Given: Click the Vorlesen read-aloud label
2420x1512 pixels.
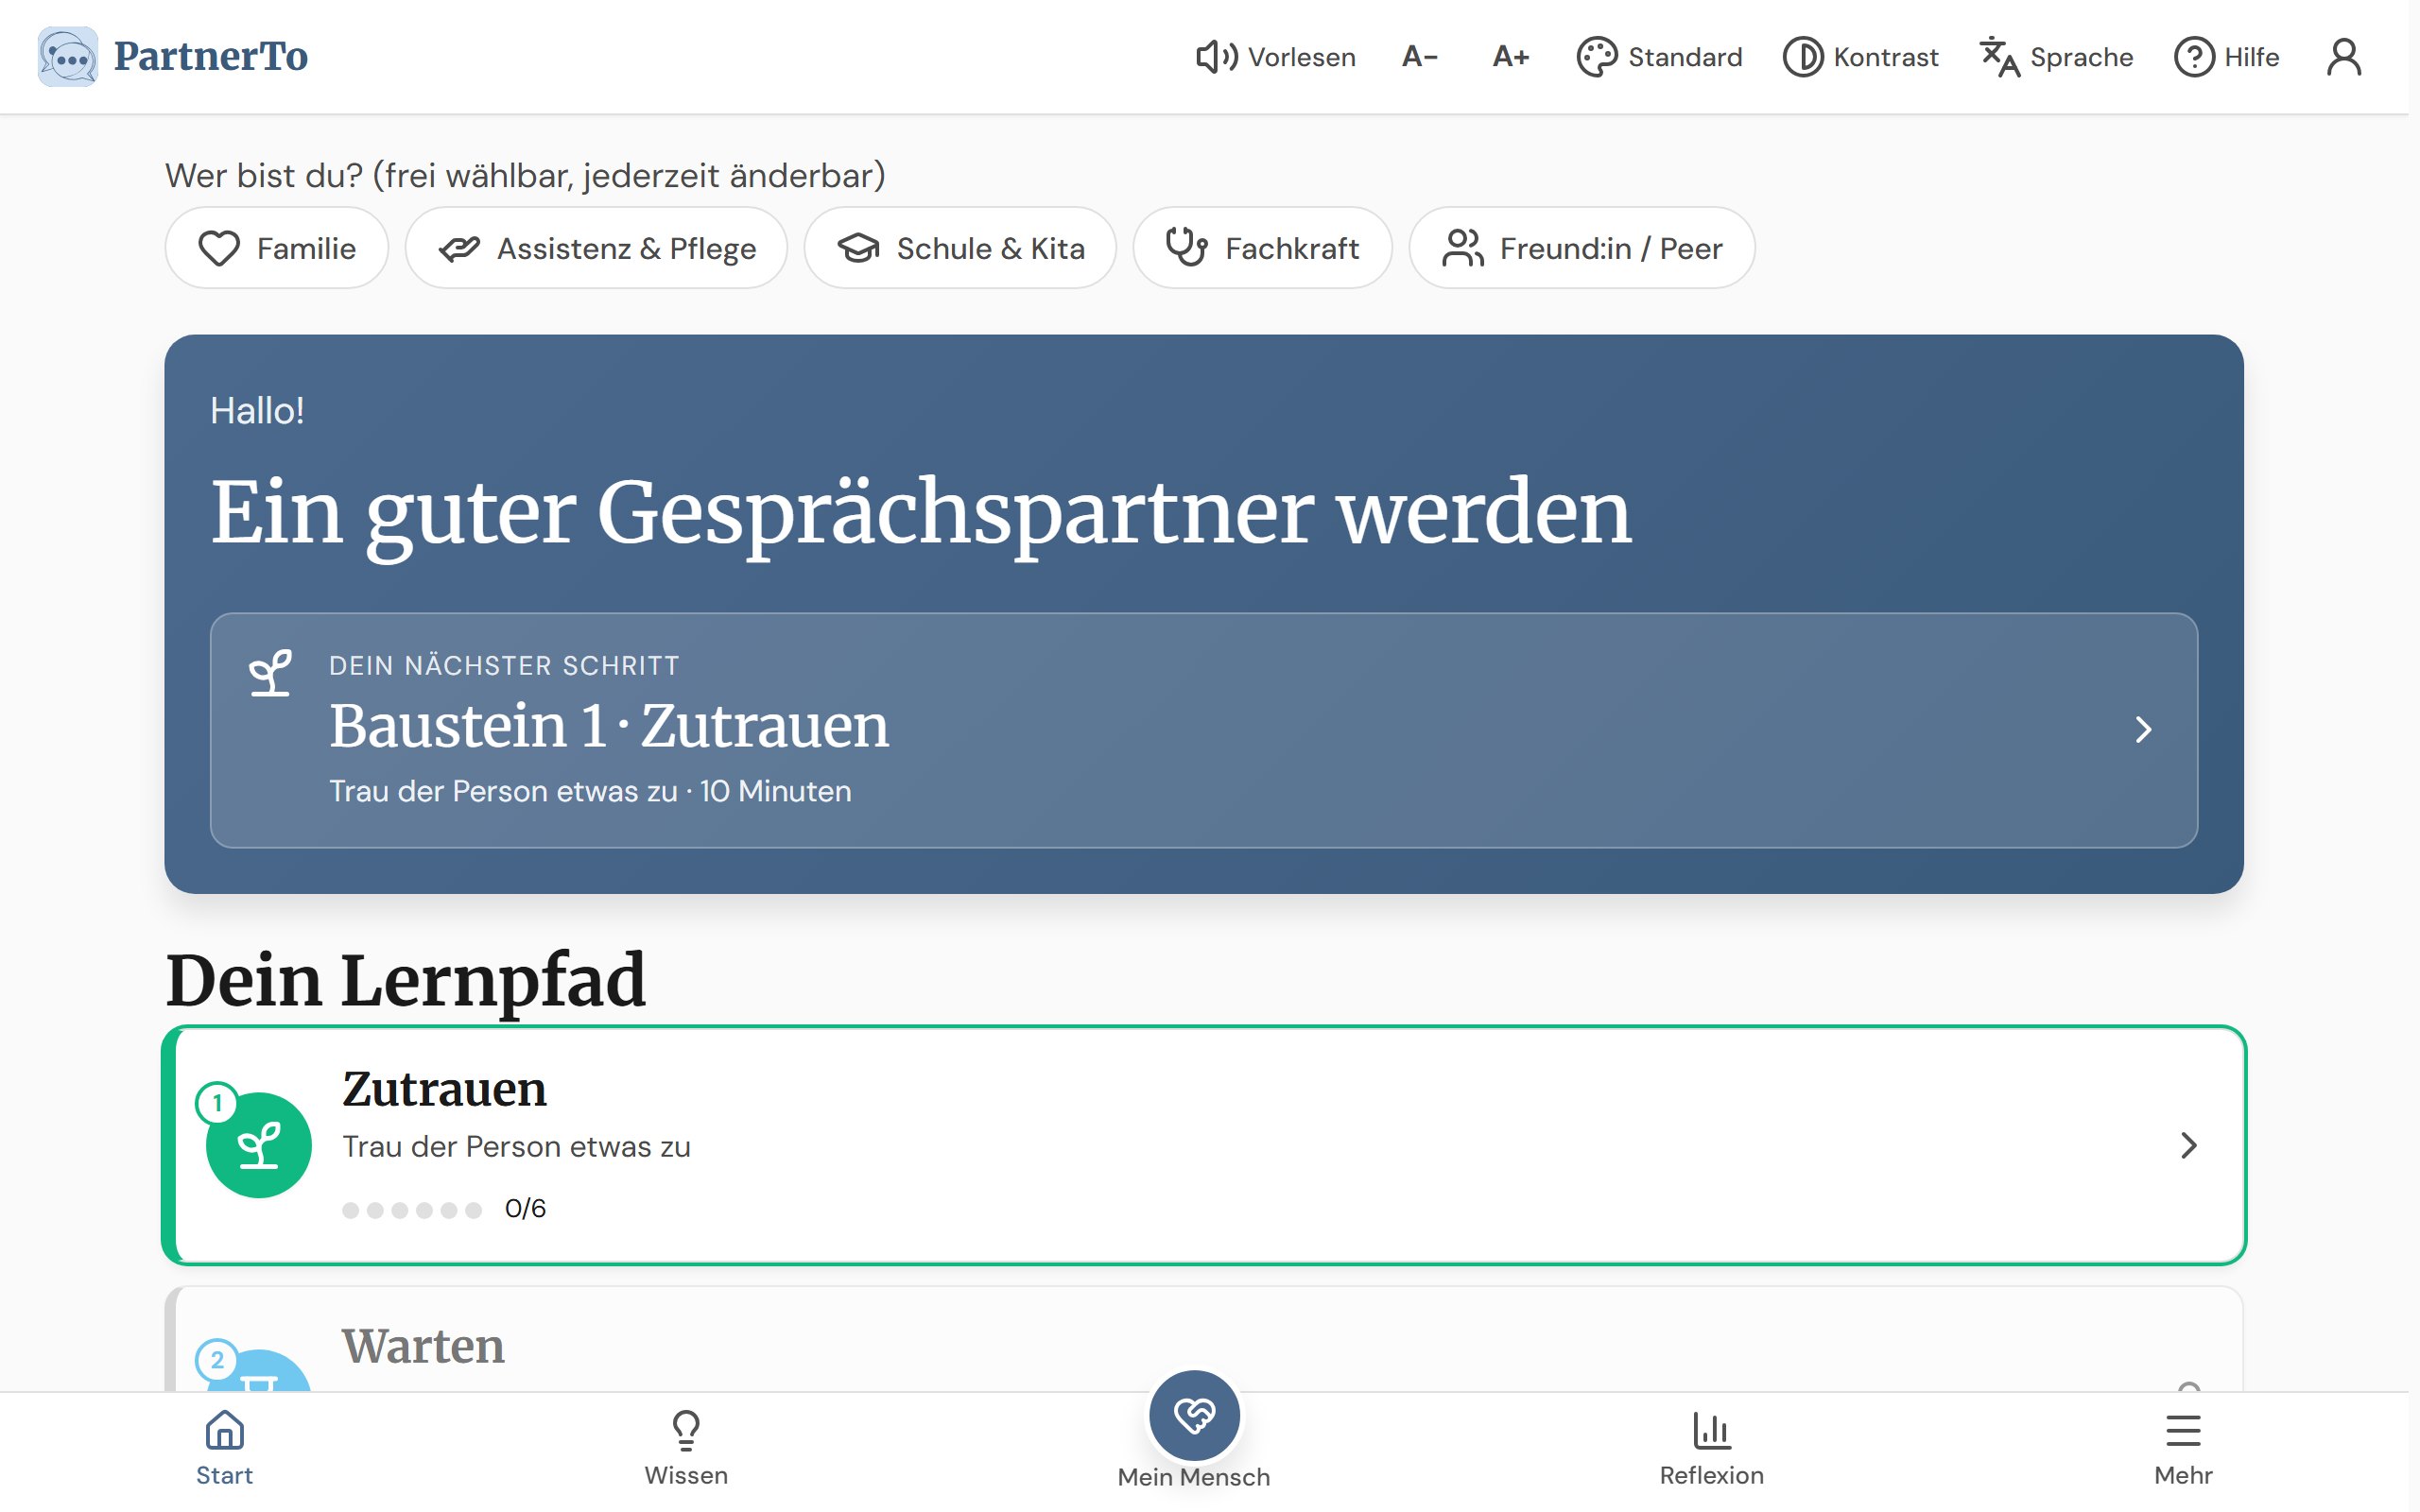Looking at the screenshot, I should [1301, 57].
